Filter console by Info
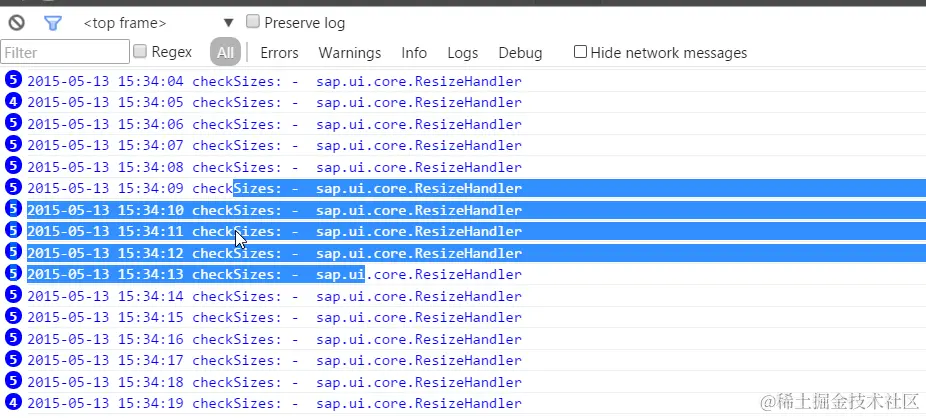Image resolution: width=926 pixels, height=418 pixels. click(x=414, y=53)
